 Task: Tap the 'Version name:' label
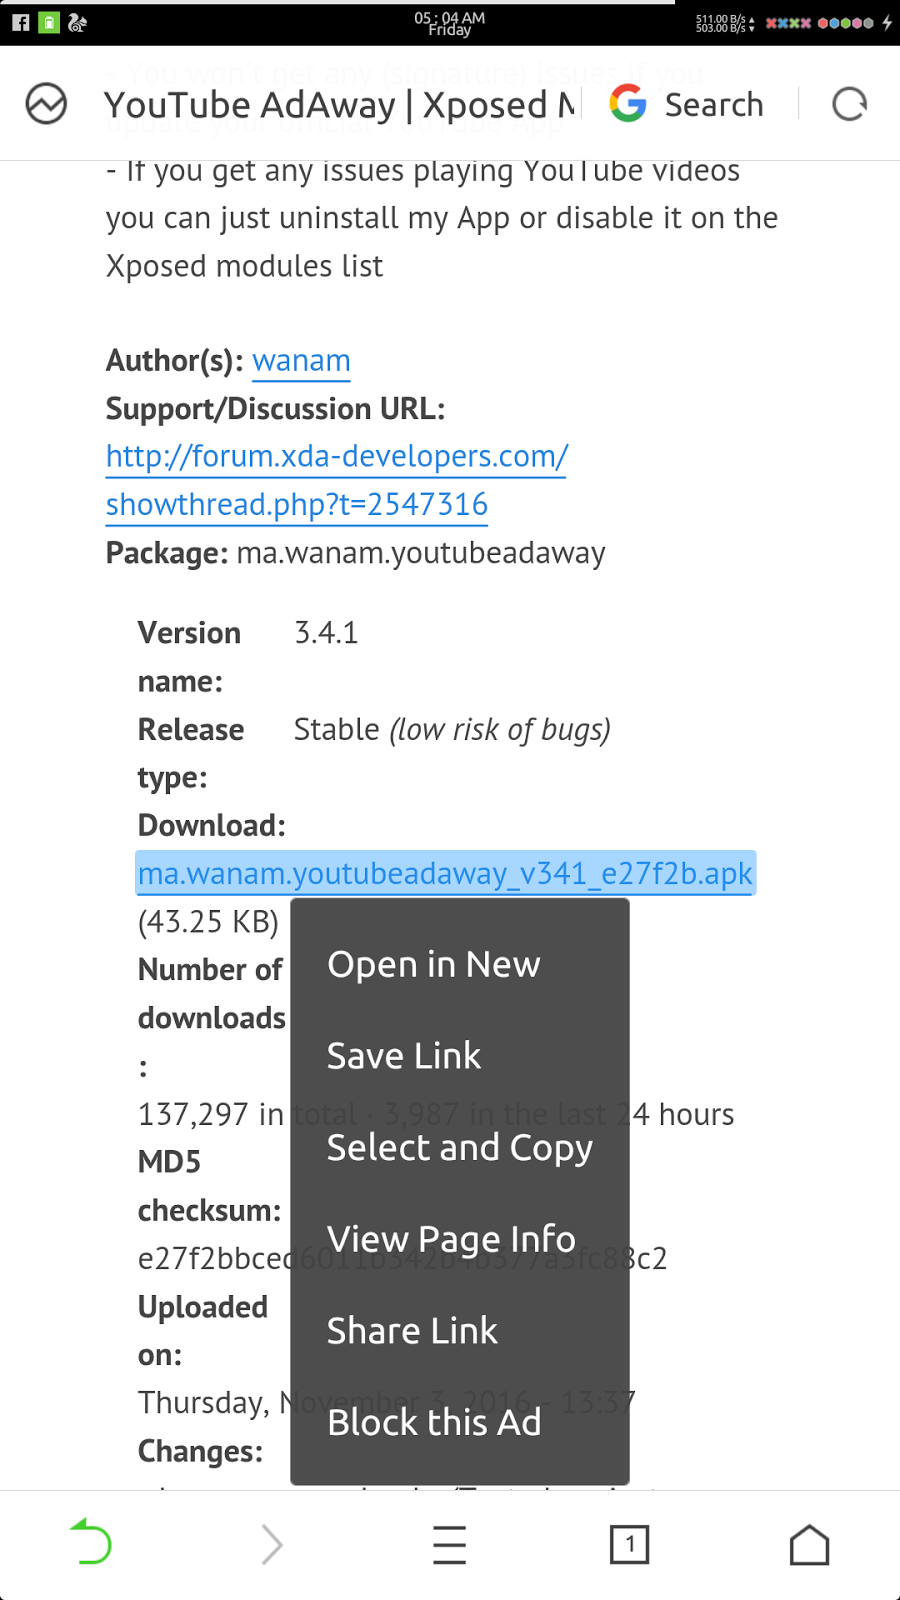[189, 657]
